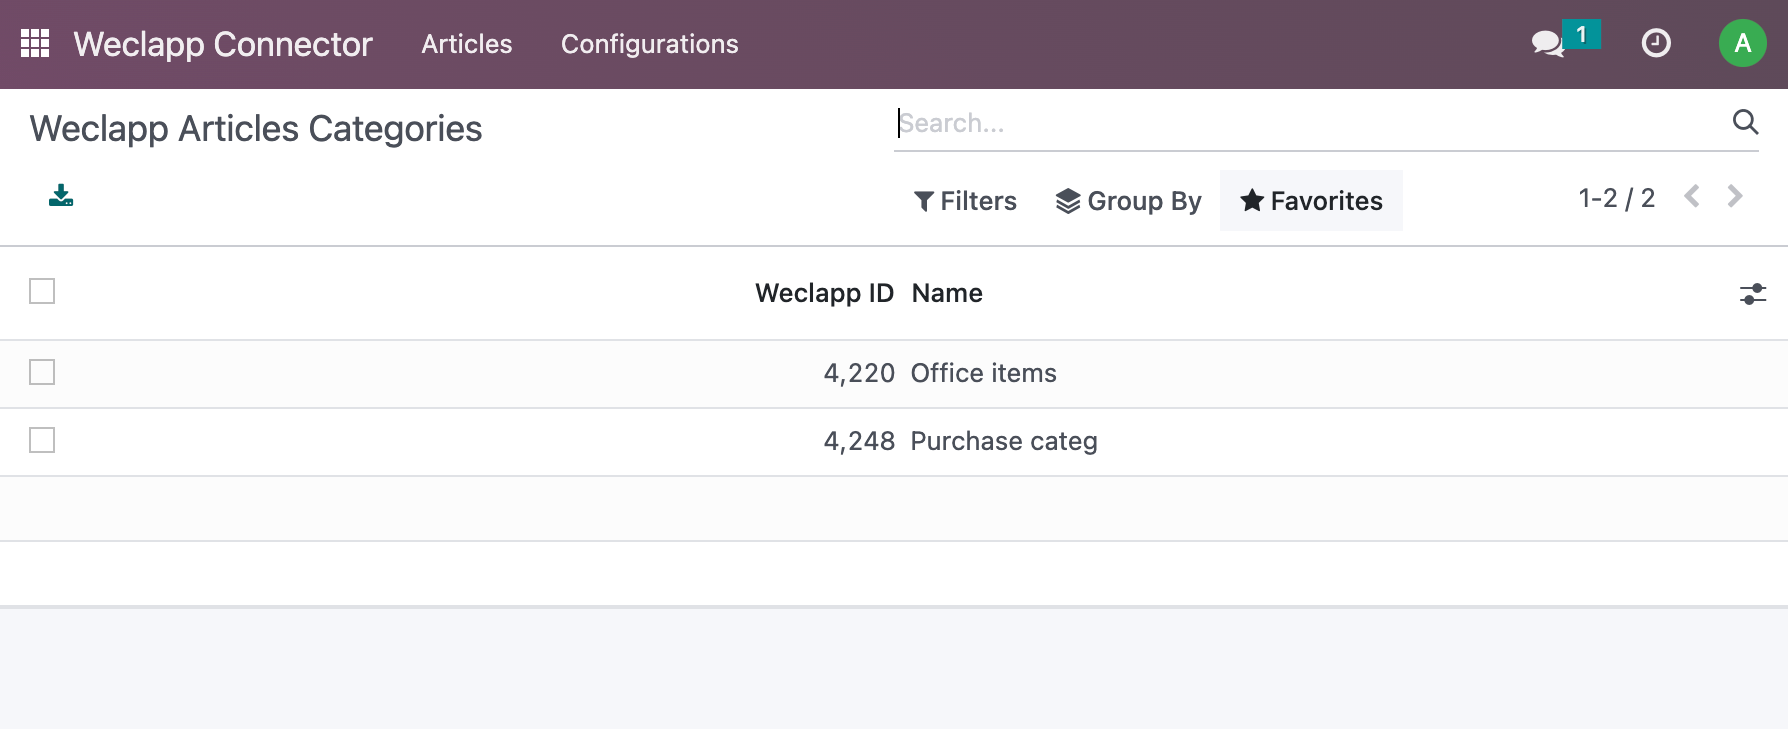Check the Office items row checkbox
Viewport: 1788px width, 729px height.
(42, 372)
